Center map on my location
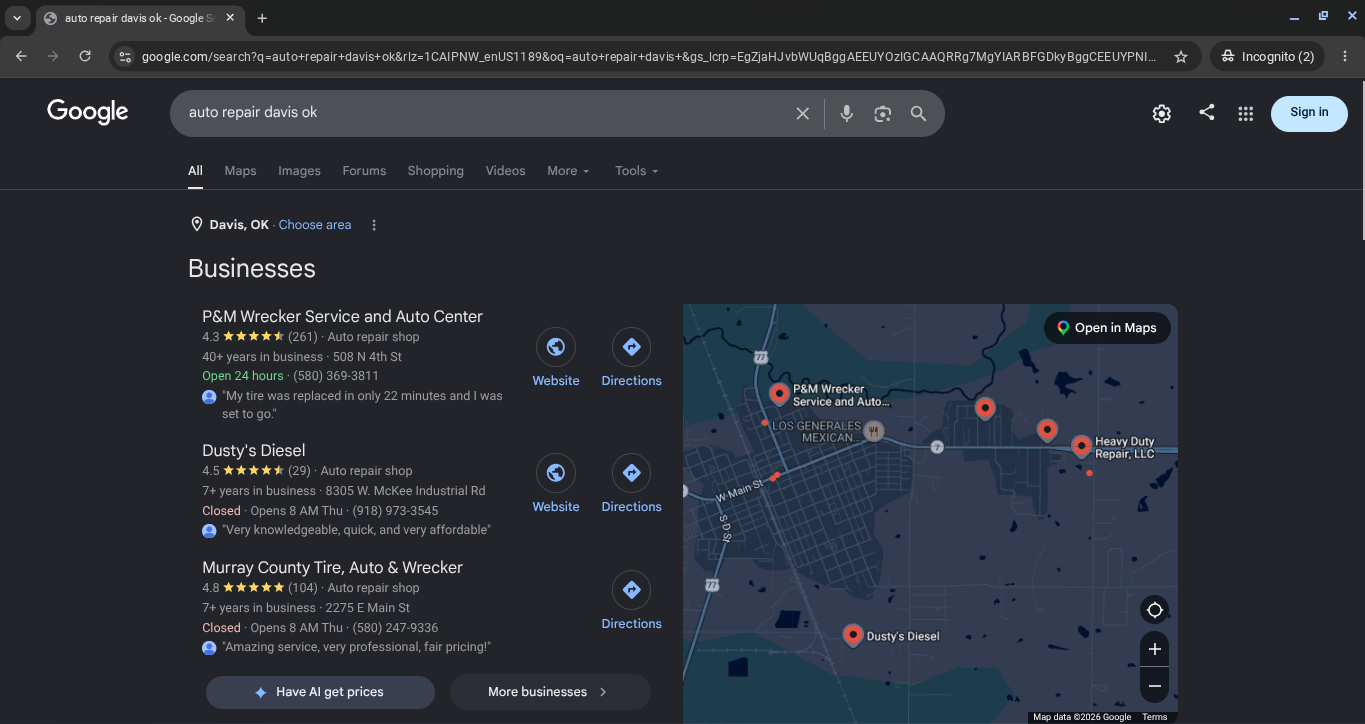 point(1154,610)
